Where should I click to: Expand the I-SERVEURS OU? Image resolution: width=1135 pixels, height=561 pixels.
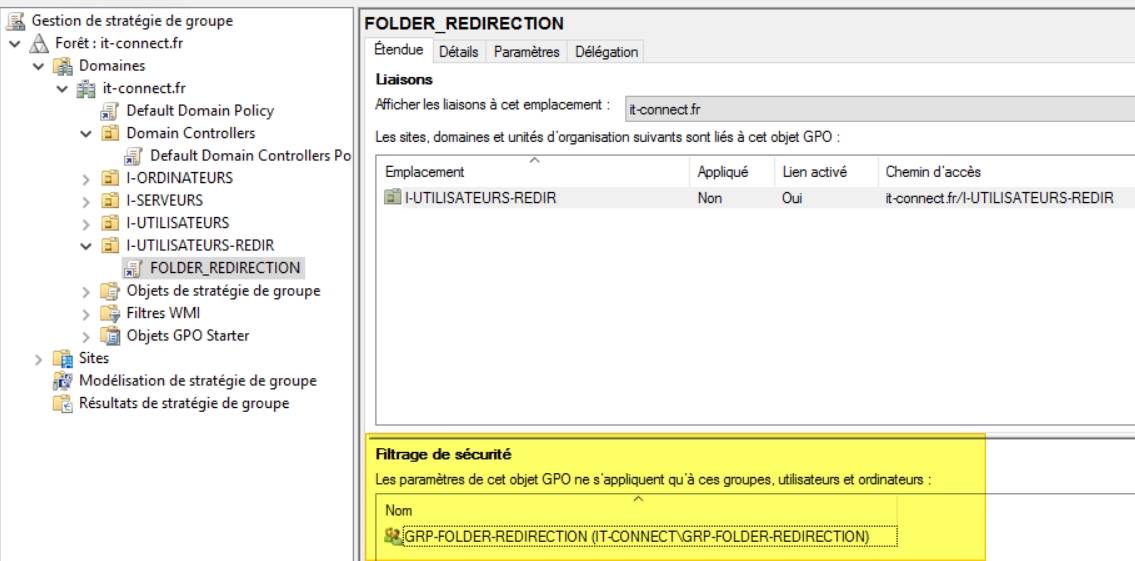86,201
